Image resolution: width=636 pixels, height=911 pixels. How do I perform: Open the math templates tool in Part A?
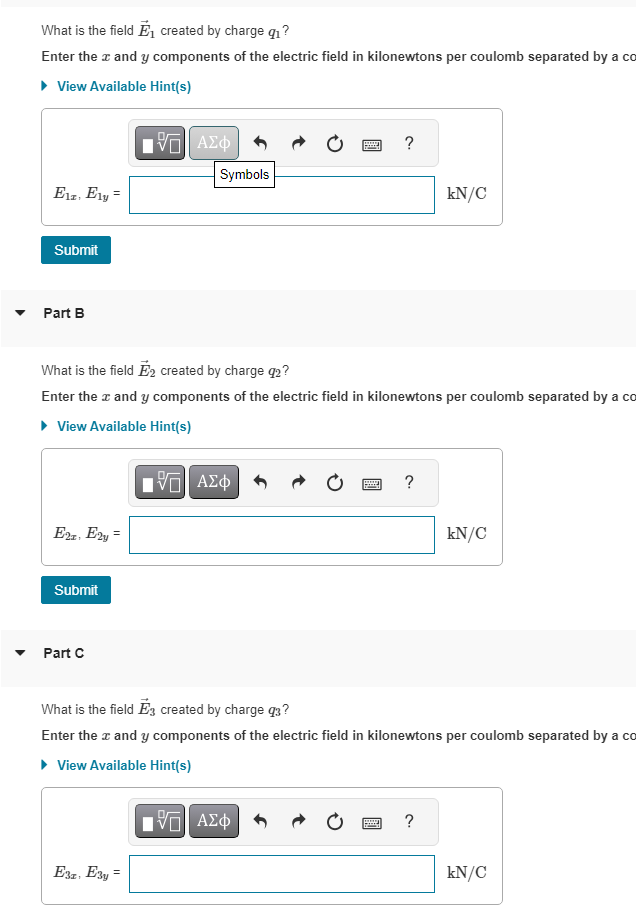coord(158,142)
